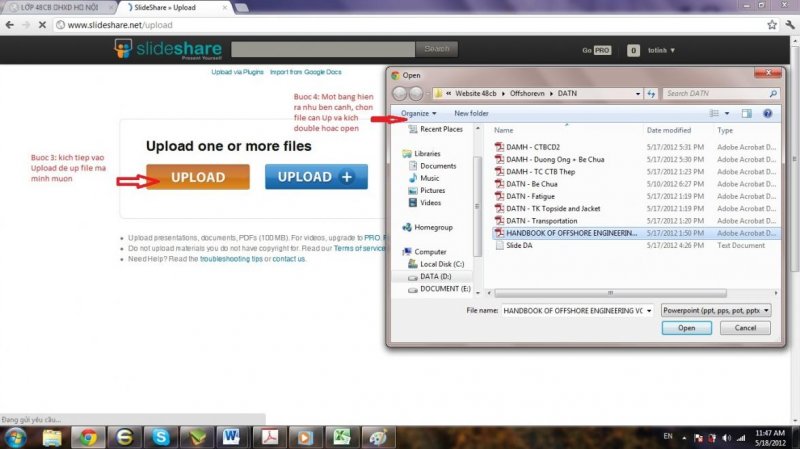Open Excel from taskbar
Viewport: 800px width, 449px height.
tap(341, 438)
